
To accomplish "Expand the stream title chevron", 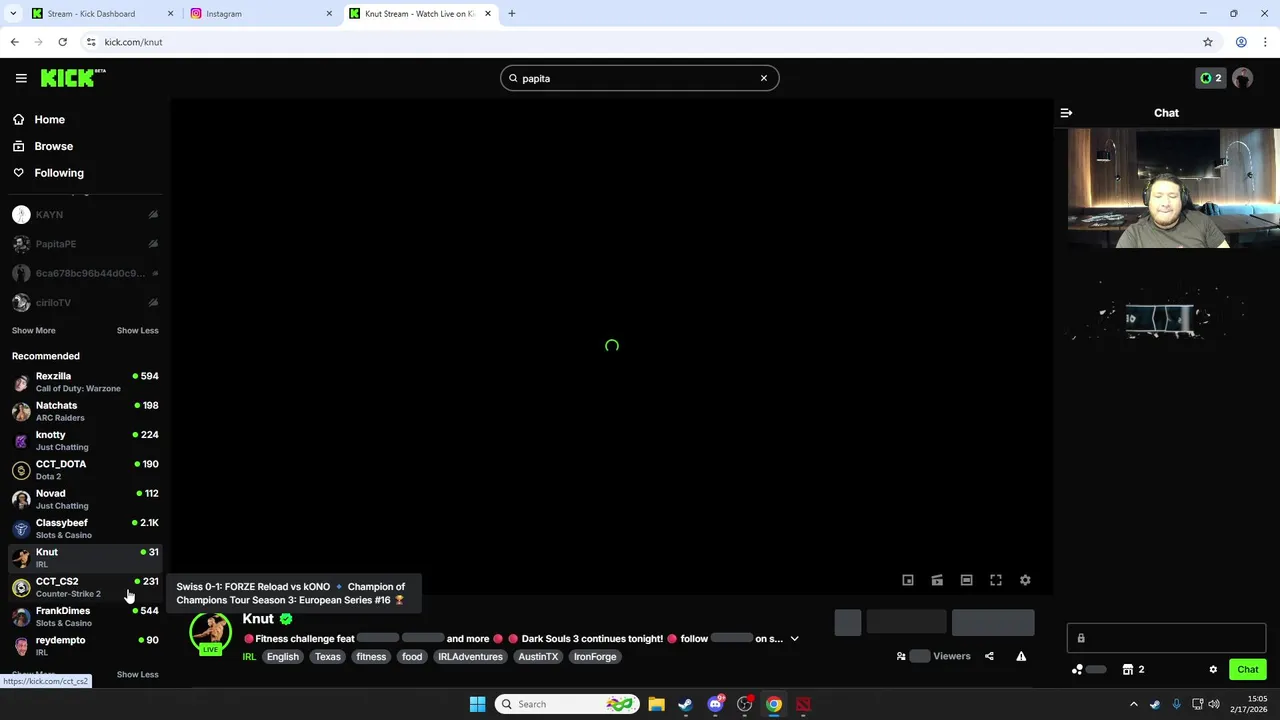I will coord(795,639).
